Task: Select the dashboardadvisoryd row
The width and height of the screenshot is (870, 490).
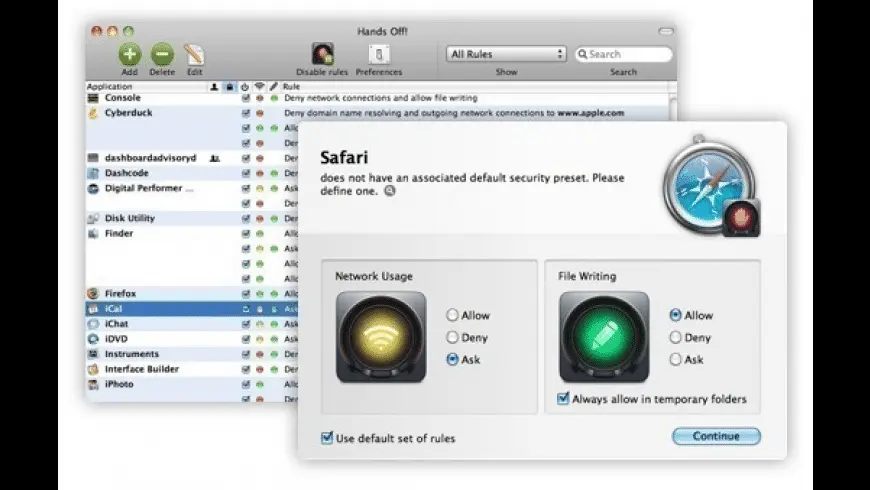Action: click(191, 158)
